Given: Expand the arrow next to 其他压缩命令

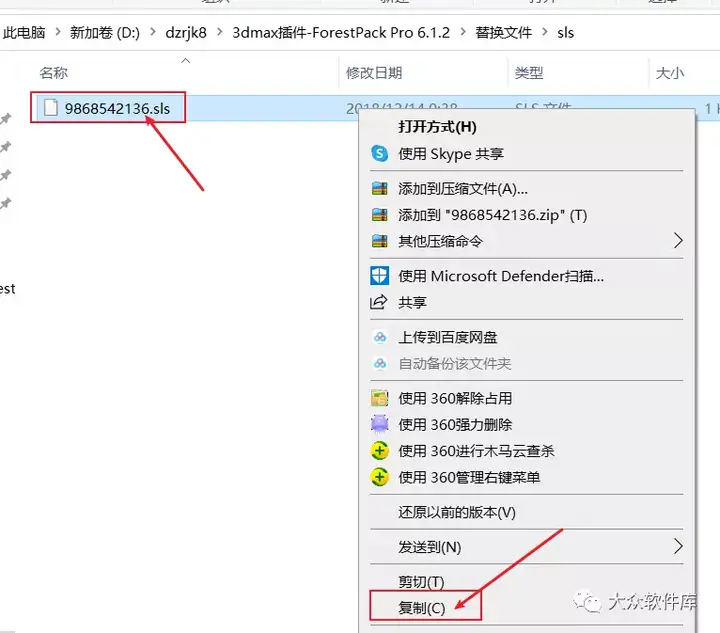Looking at the screenshot, I should click(x=678, y=241).
